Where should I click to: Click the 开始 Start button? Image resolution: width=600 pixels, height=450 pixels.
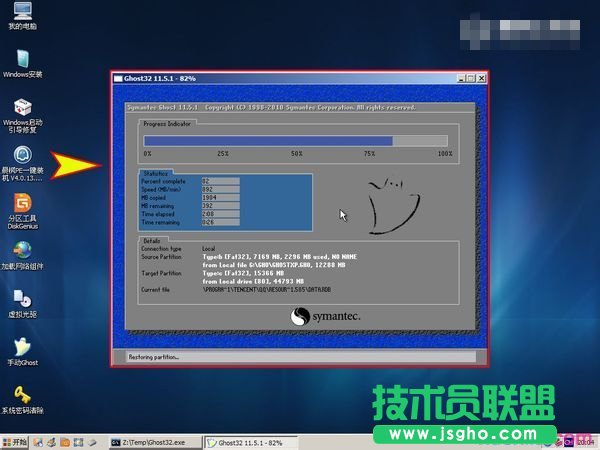[15, 442]
